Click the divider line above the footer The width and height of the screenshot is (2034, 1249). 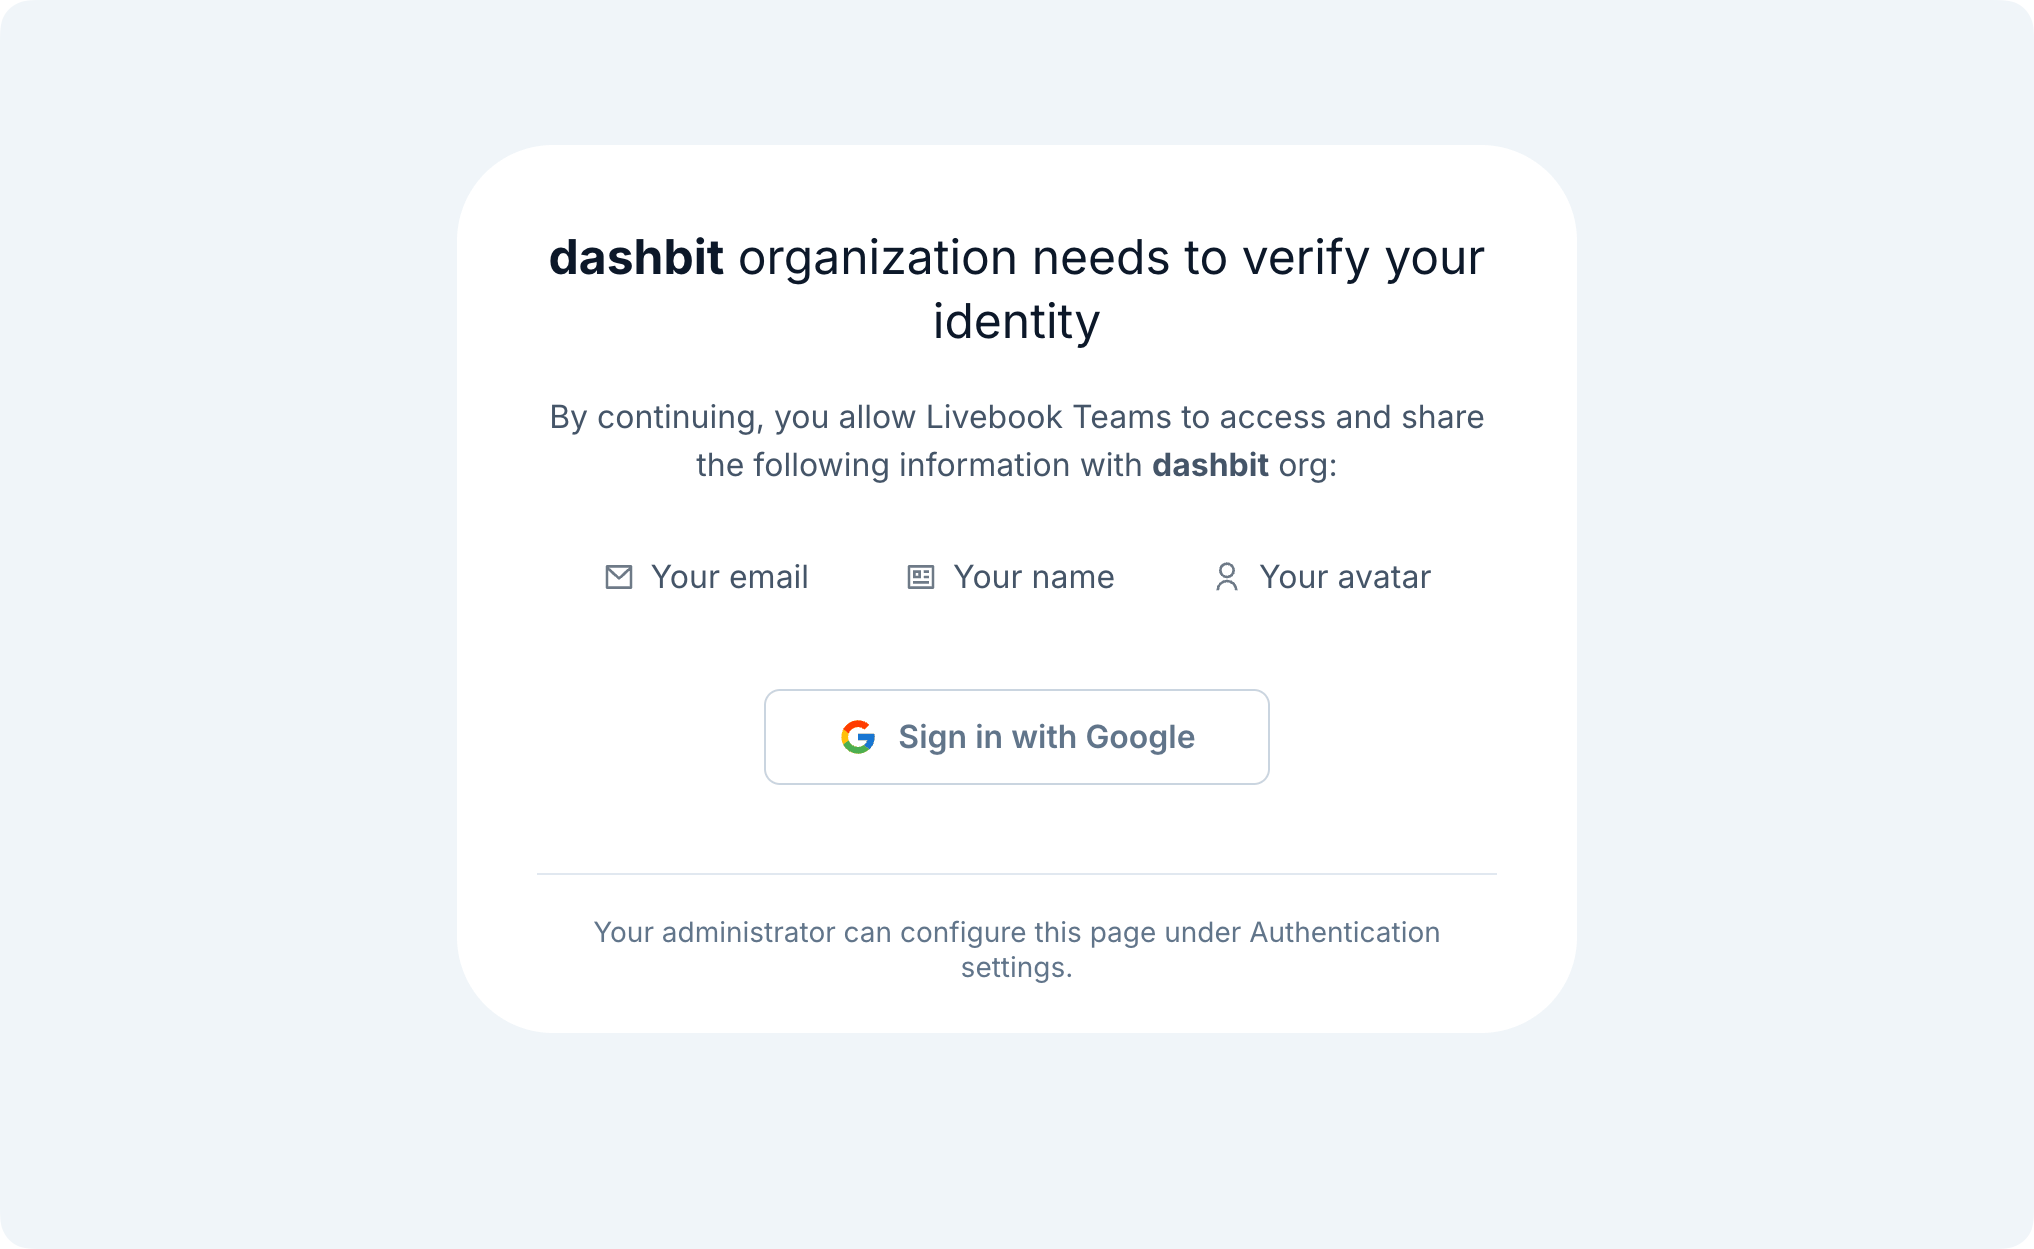tap(1016, 874)
